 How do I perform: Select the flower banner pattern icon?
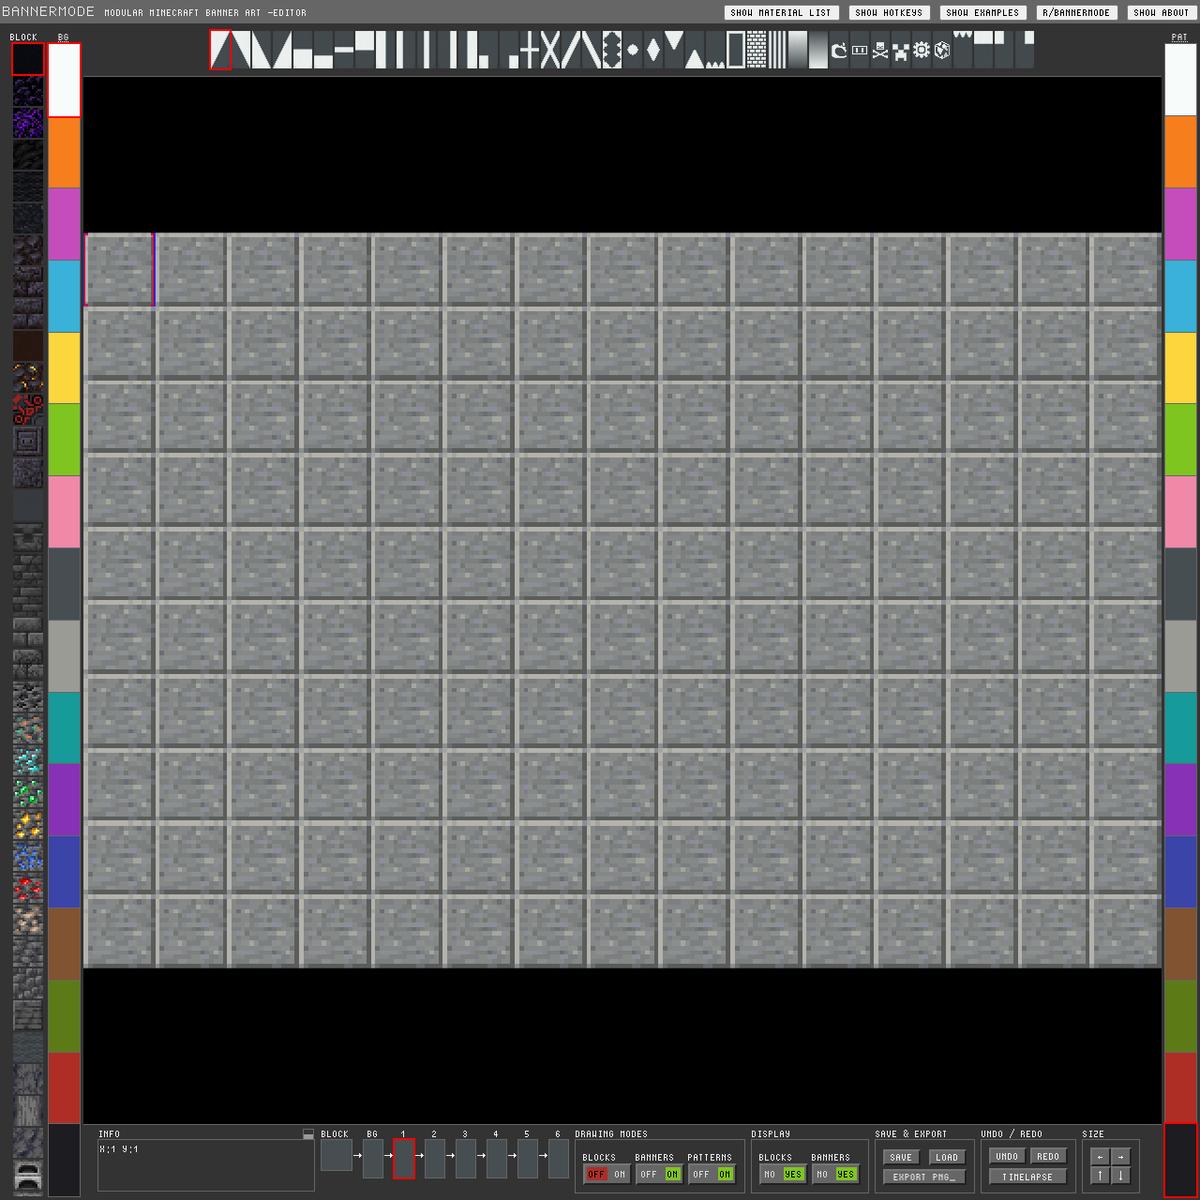pyautogui.click(x=921, y=50)
